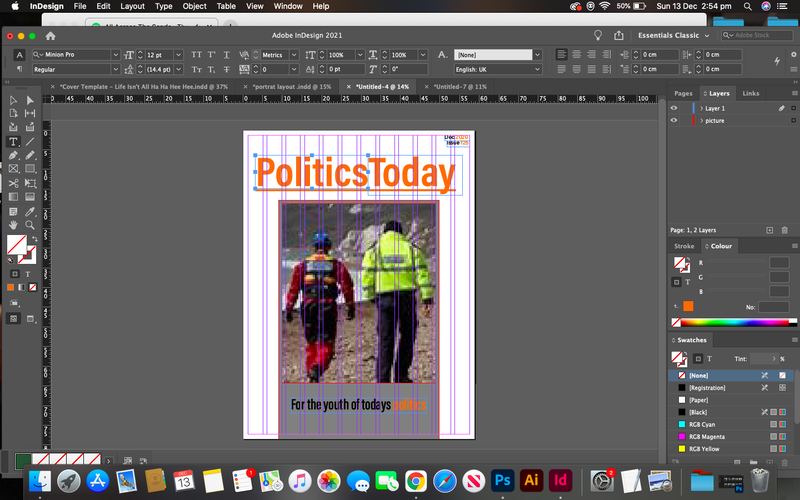The height and width of the screenshot is (500, 800).
Task: Select the Gradient Feather tool
Action: tap(30, 196)
